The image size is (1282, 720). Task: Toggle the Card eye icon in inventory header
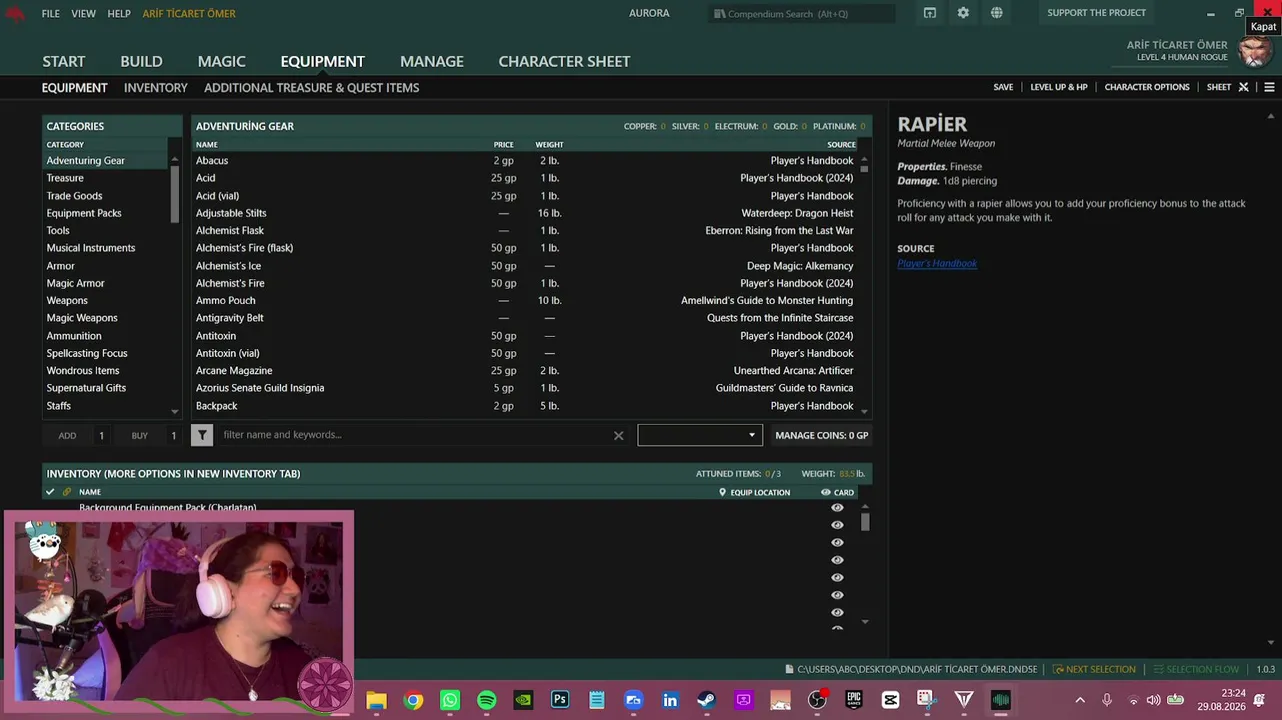(x=826, y=492)
